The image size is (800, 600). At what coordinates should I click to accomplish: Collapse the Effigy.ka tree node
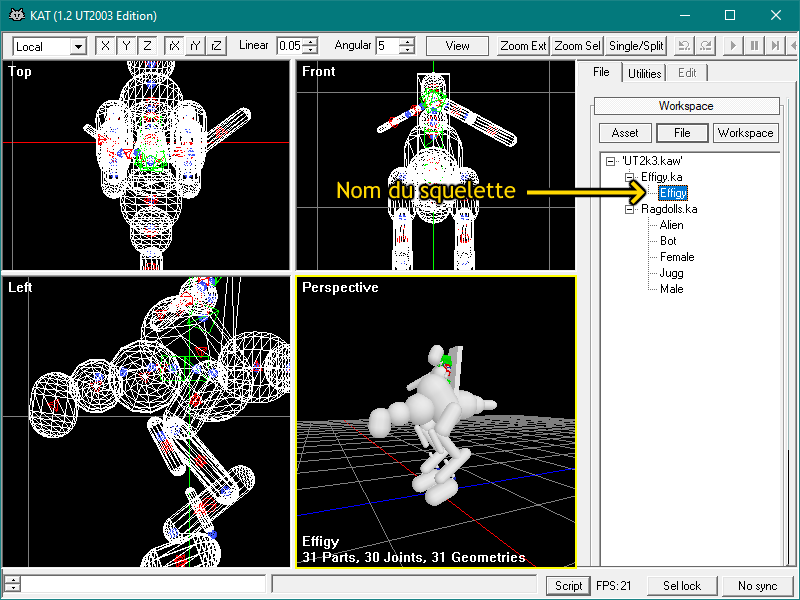pyautogui.click(x=630, y=177)
